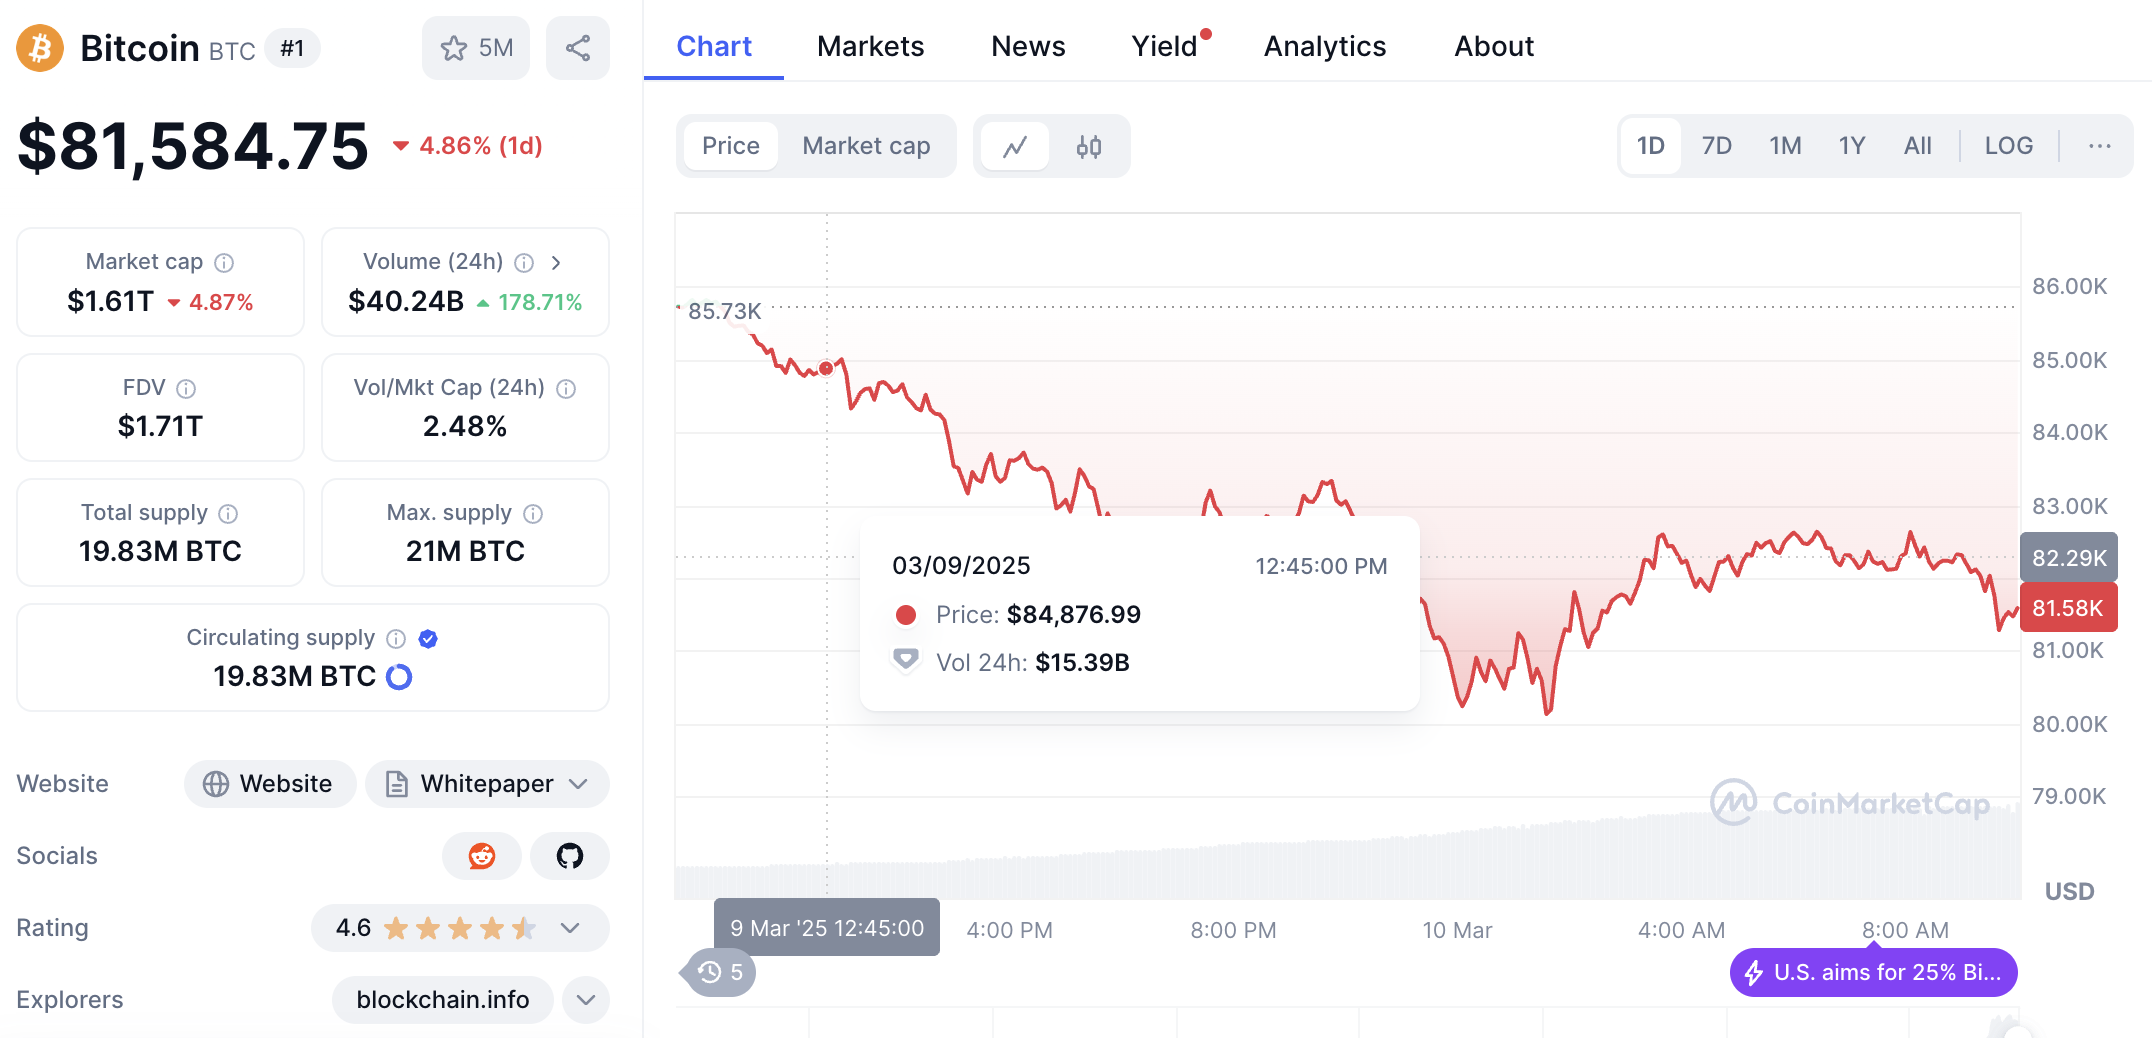
Task: Open the U.S. aims for 25% news tag
Action: coord(1874,972)
